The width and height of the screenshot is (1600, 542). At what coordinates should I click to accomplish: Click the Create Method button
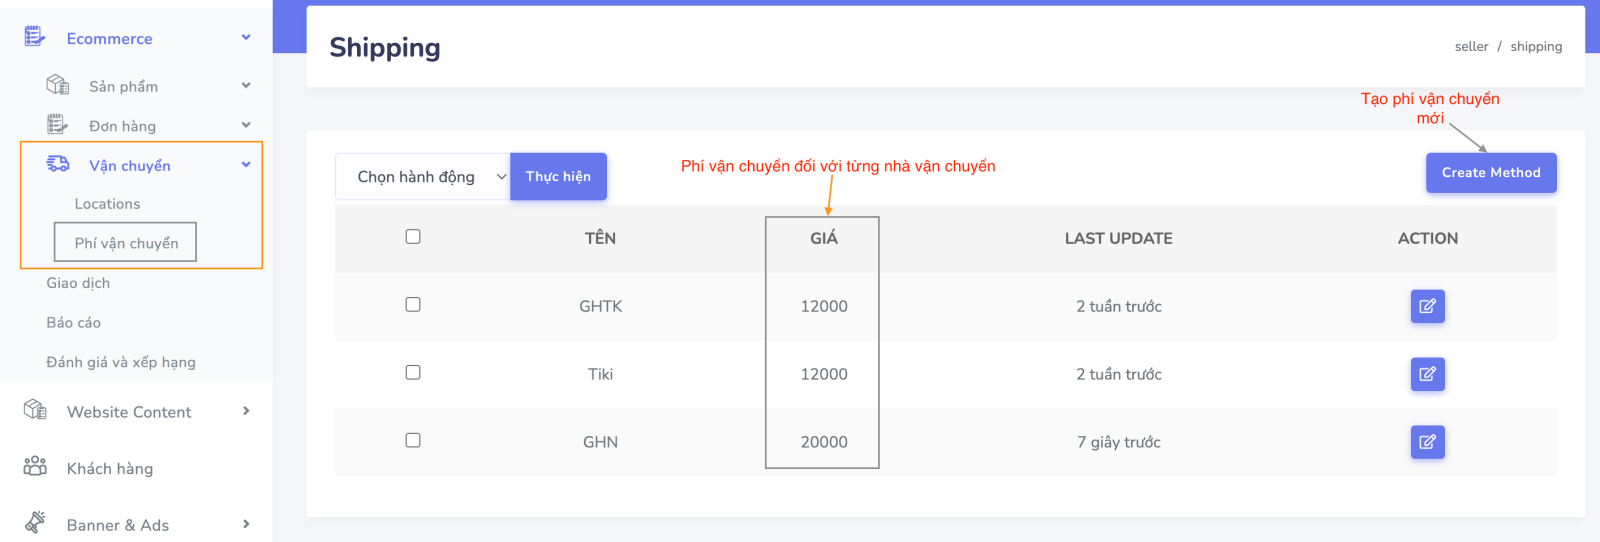[x=1490, y=173]
